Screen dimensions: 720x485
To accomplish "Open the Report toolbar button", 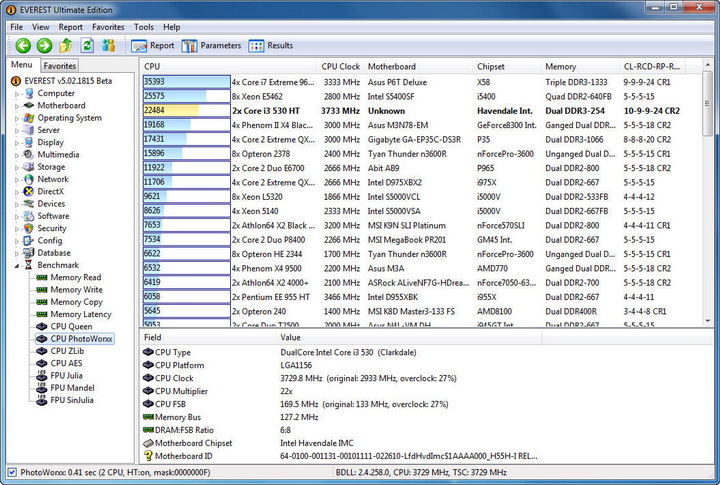I will [153, 45].
